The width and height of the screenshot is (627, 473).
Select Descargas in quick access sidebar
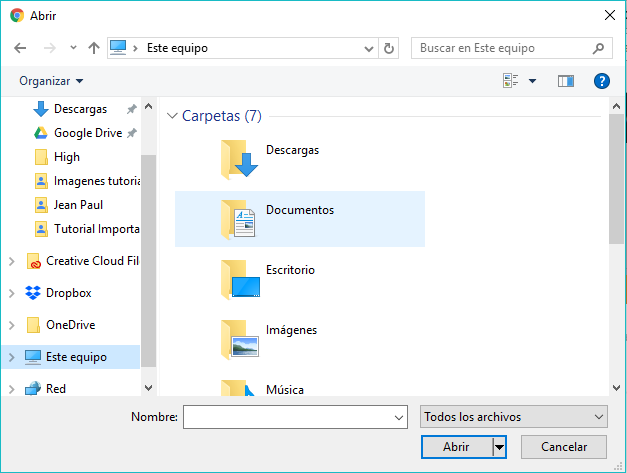(x=80, y=109)
